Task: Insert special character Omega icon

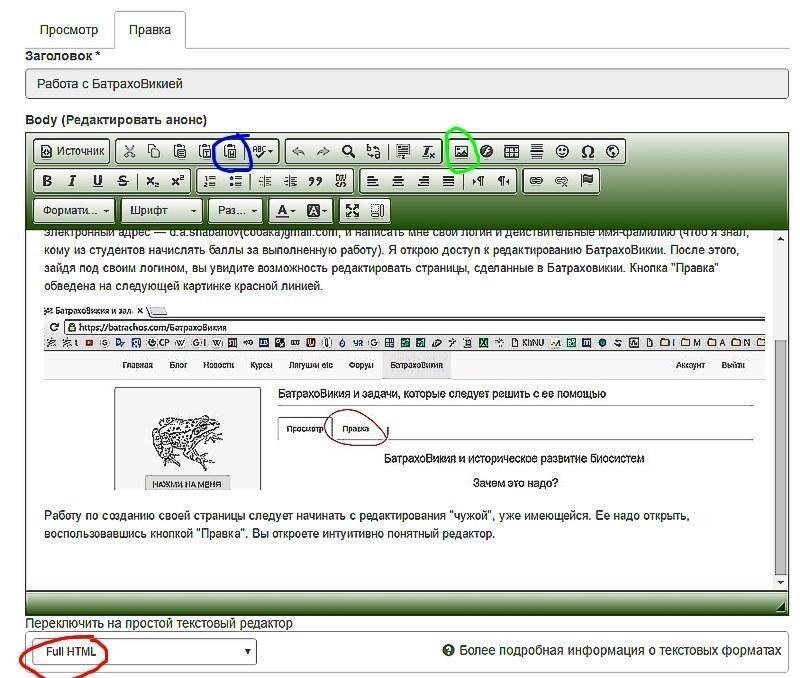Action: [588, 152]
